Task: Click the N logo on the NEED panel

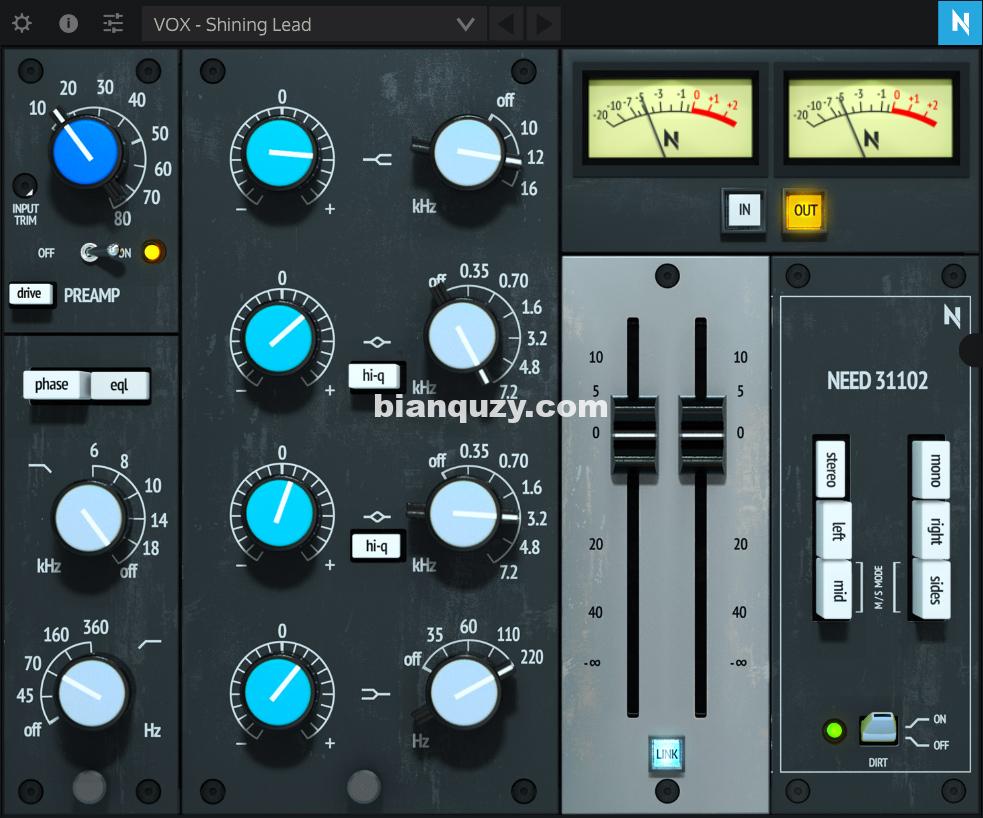Action: (952, 315)
